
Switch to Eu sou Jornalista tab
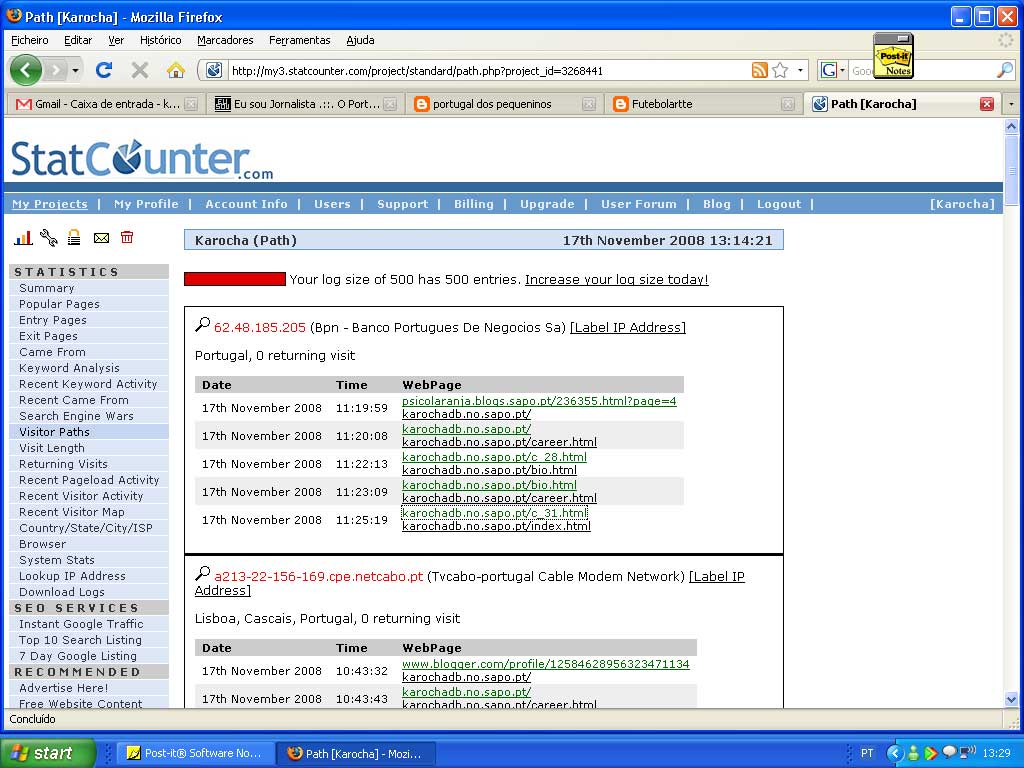(304, 104)
